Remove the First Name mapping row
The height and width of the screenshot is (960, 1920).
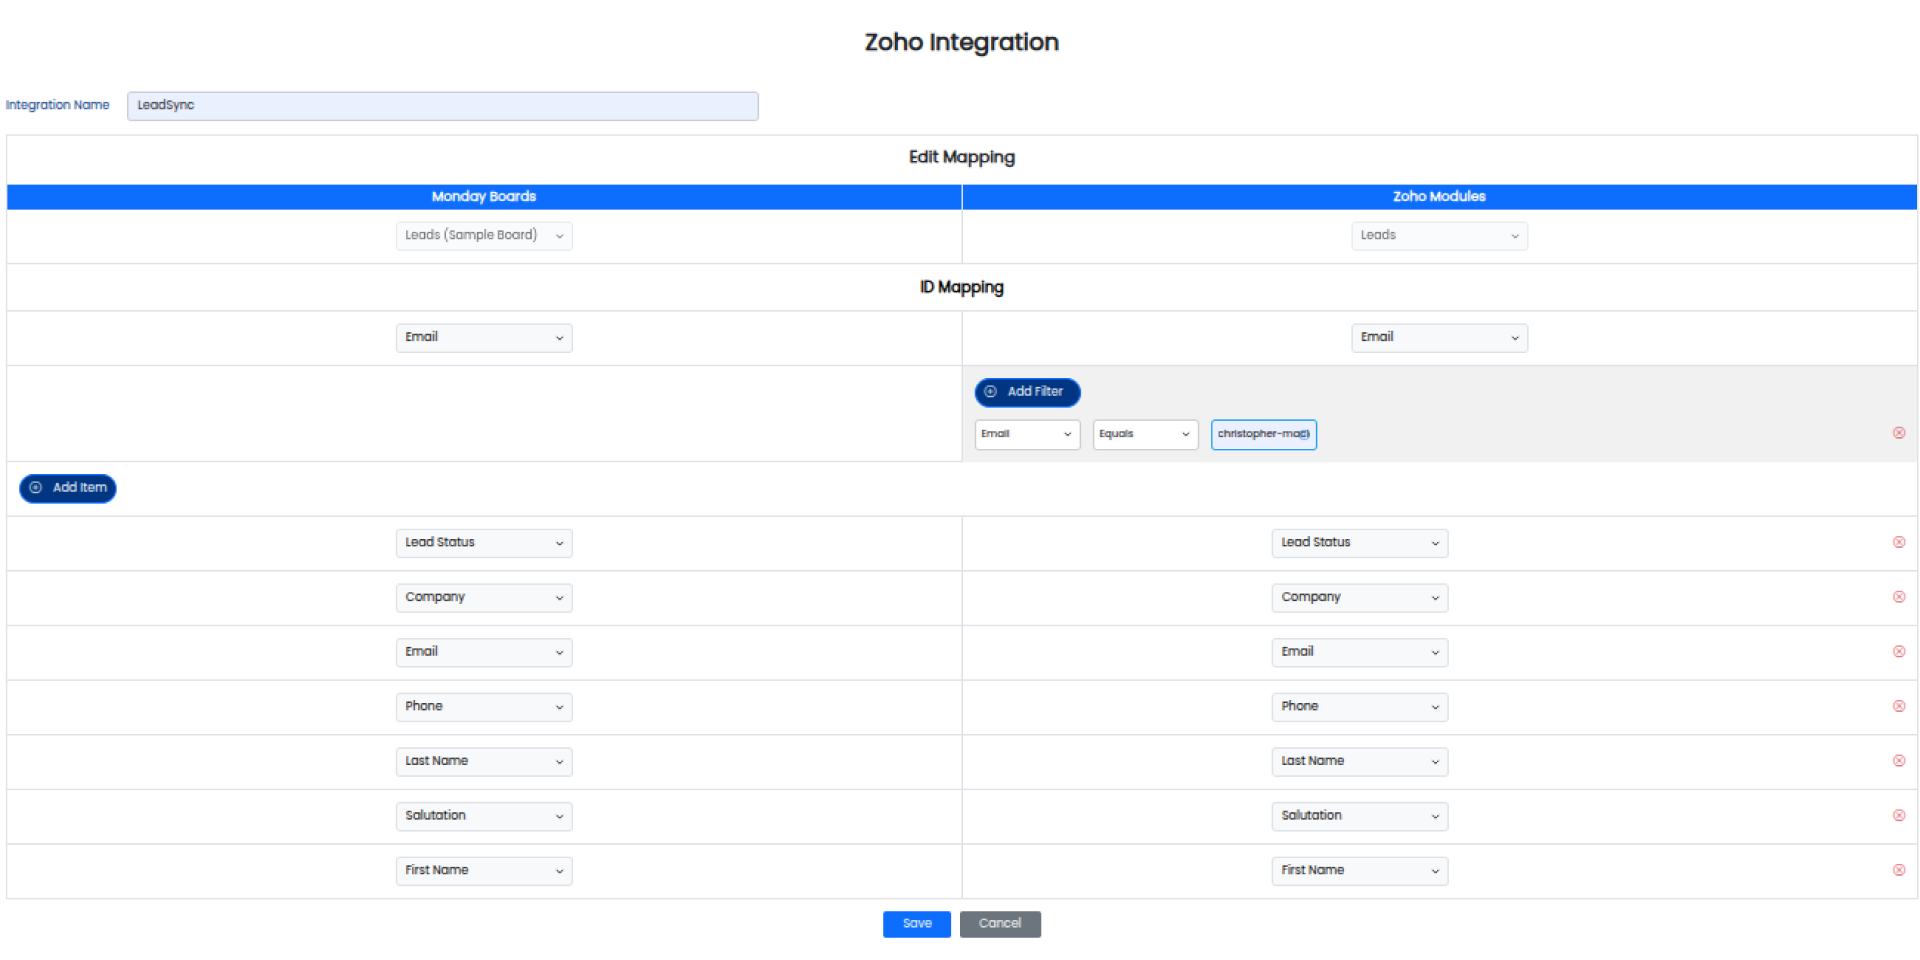pos(1898,870)
